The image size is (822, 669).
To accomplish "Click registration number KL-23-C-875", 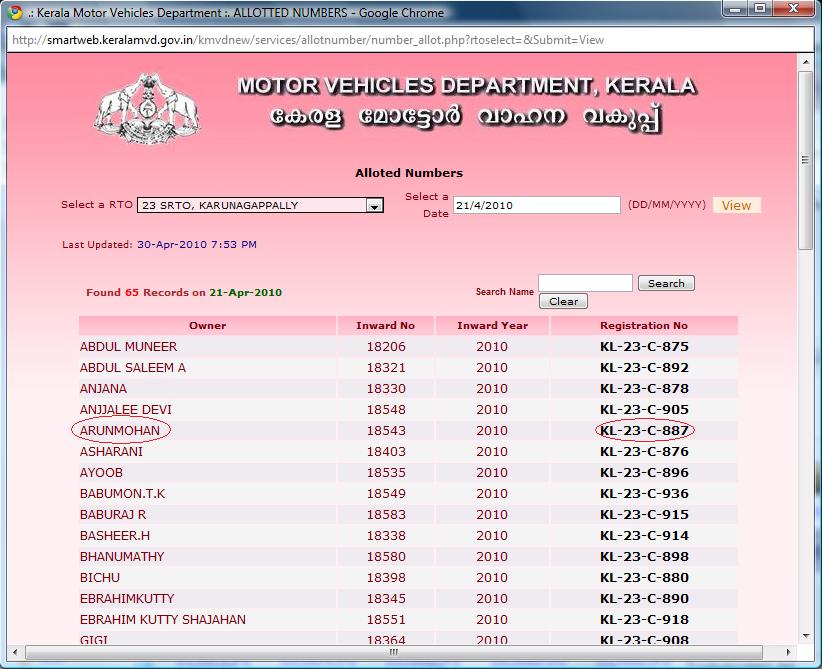I will [x=644, y=347].
